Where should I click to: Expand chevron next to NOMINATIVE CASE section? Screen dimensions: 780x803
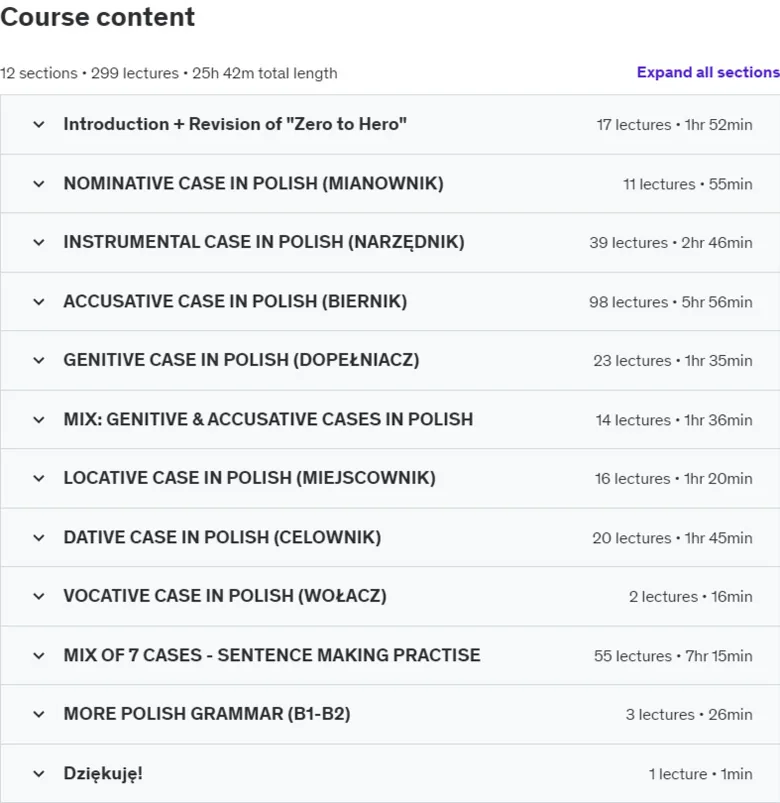[x=39, y=184]
